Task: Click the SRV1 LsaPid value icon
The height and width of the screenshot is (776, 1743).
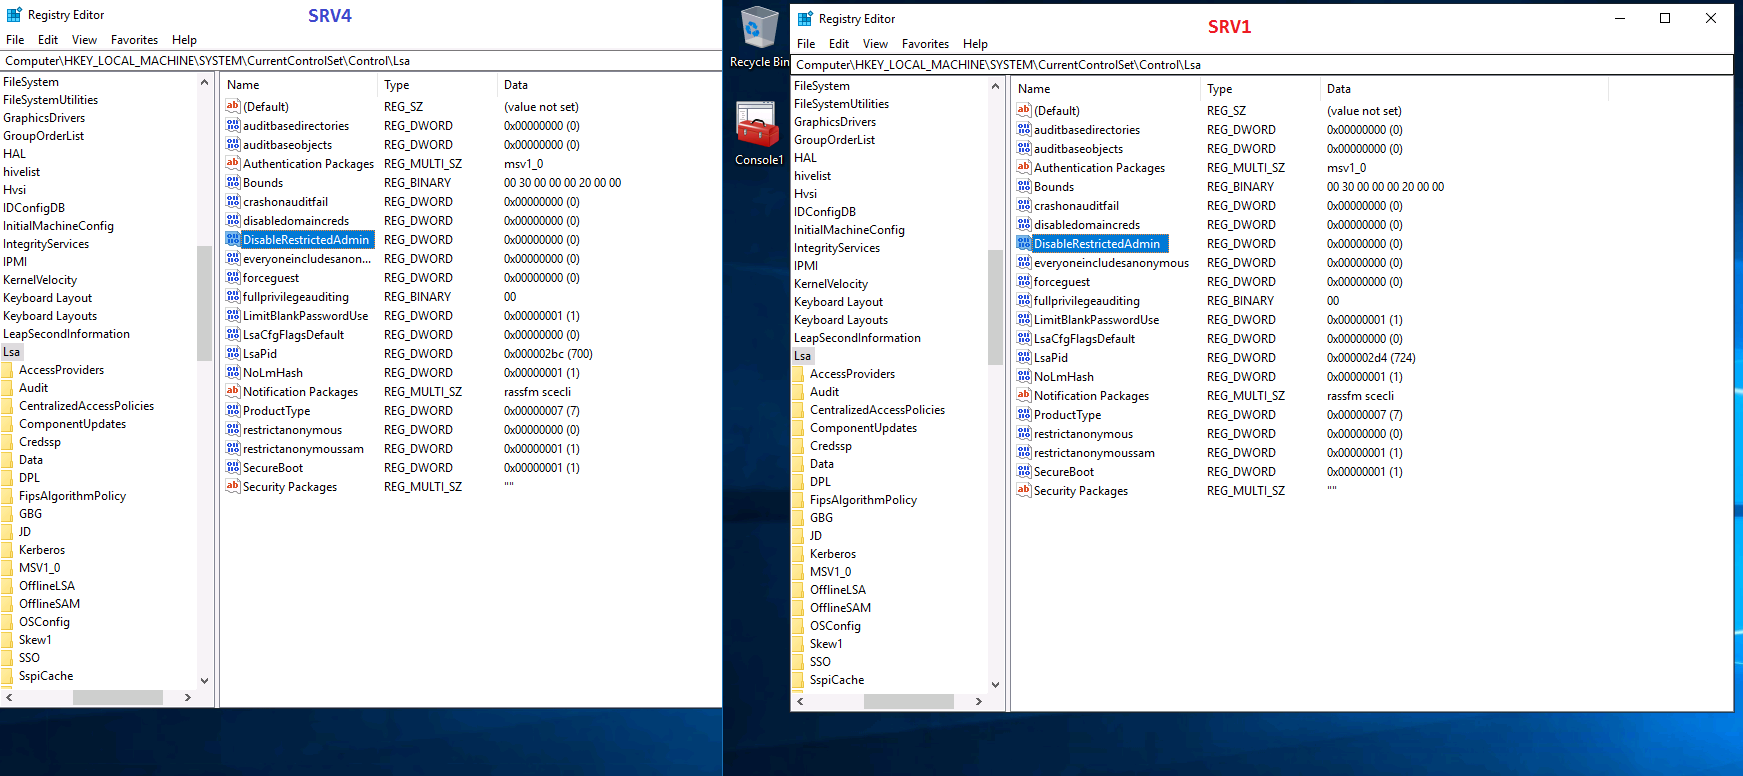Action: [1024, 357]
